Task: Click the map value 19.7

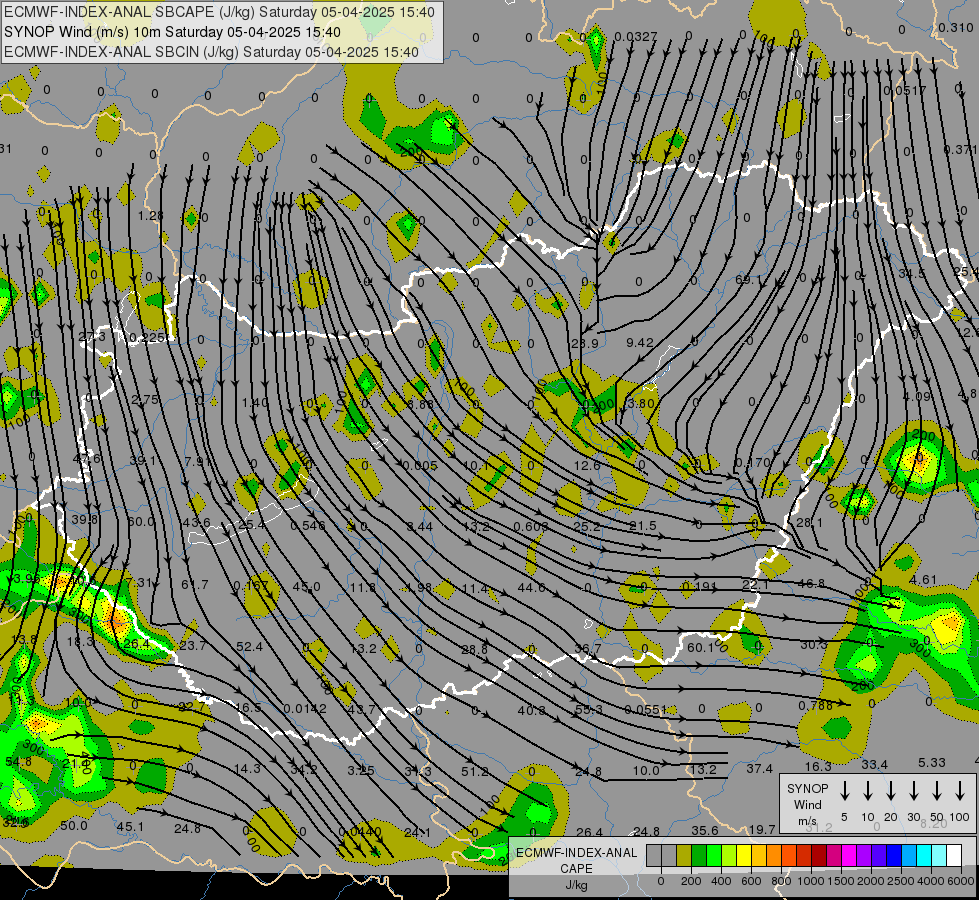Action: tap(762, 829)
